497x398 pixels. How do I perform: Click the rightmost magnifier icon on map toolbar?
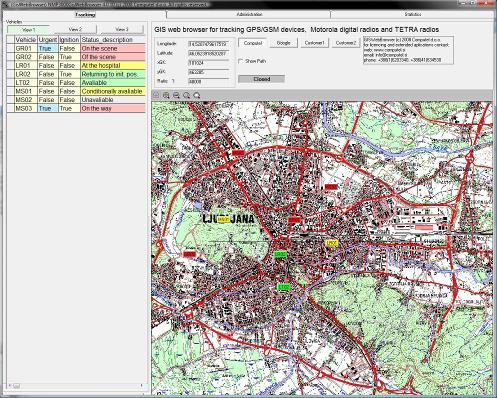(x=197, y=95)
